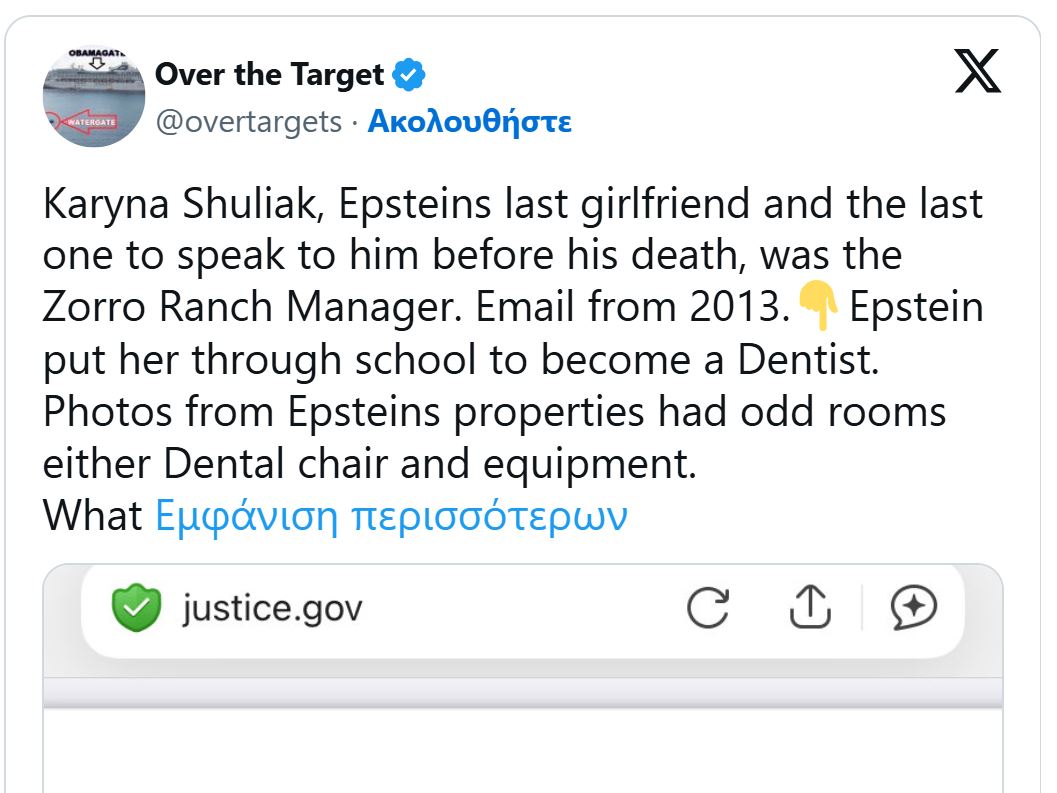Open the Over the Target profile avatar

[94, 96]
